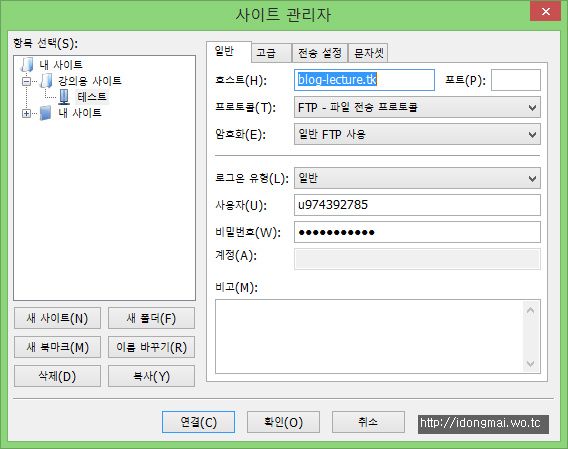
Task: Click the 새 폴더(F) button
Action: point(151,318)
